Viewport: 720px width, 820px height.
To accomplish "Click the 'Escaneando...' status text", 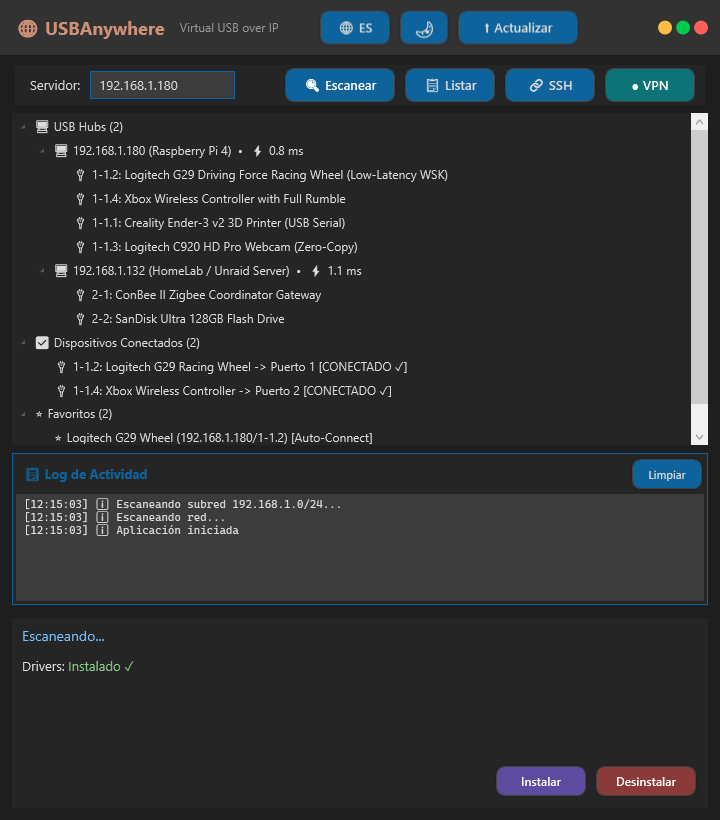I will 63,636.
